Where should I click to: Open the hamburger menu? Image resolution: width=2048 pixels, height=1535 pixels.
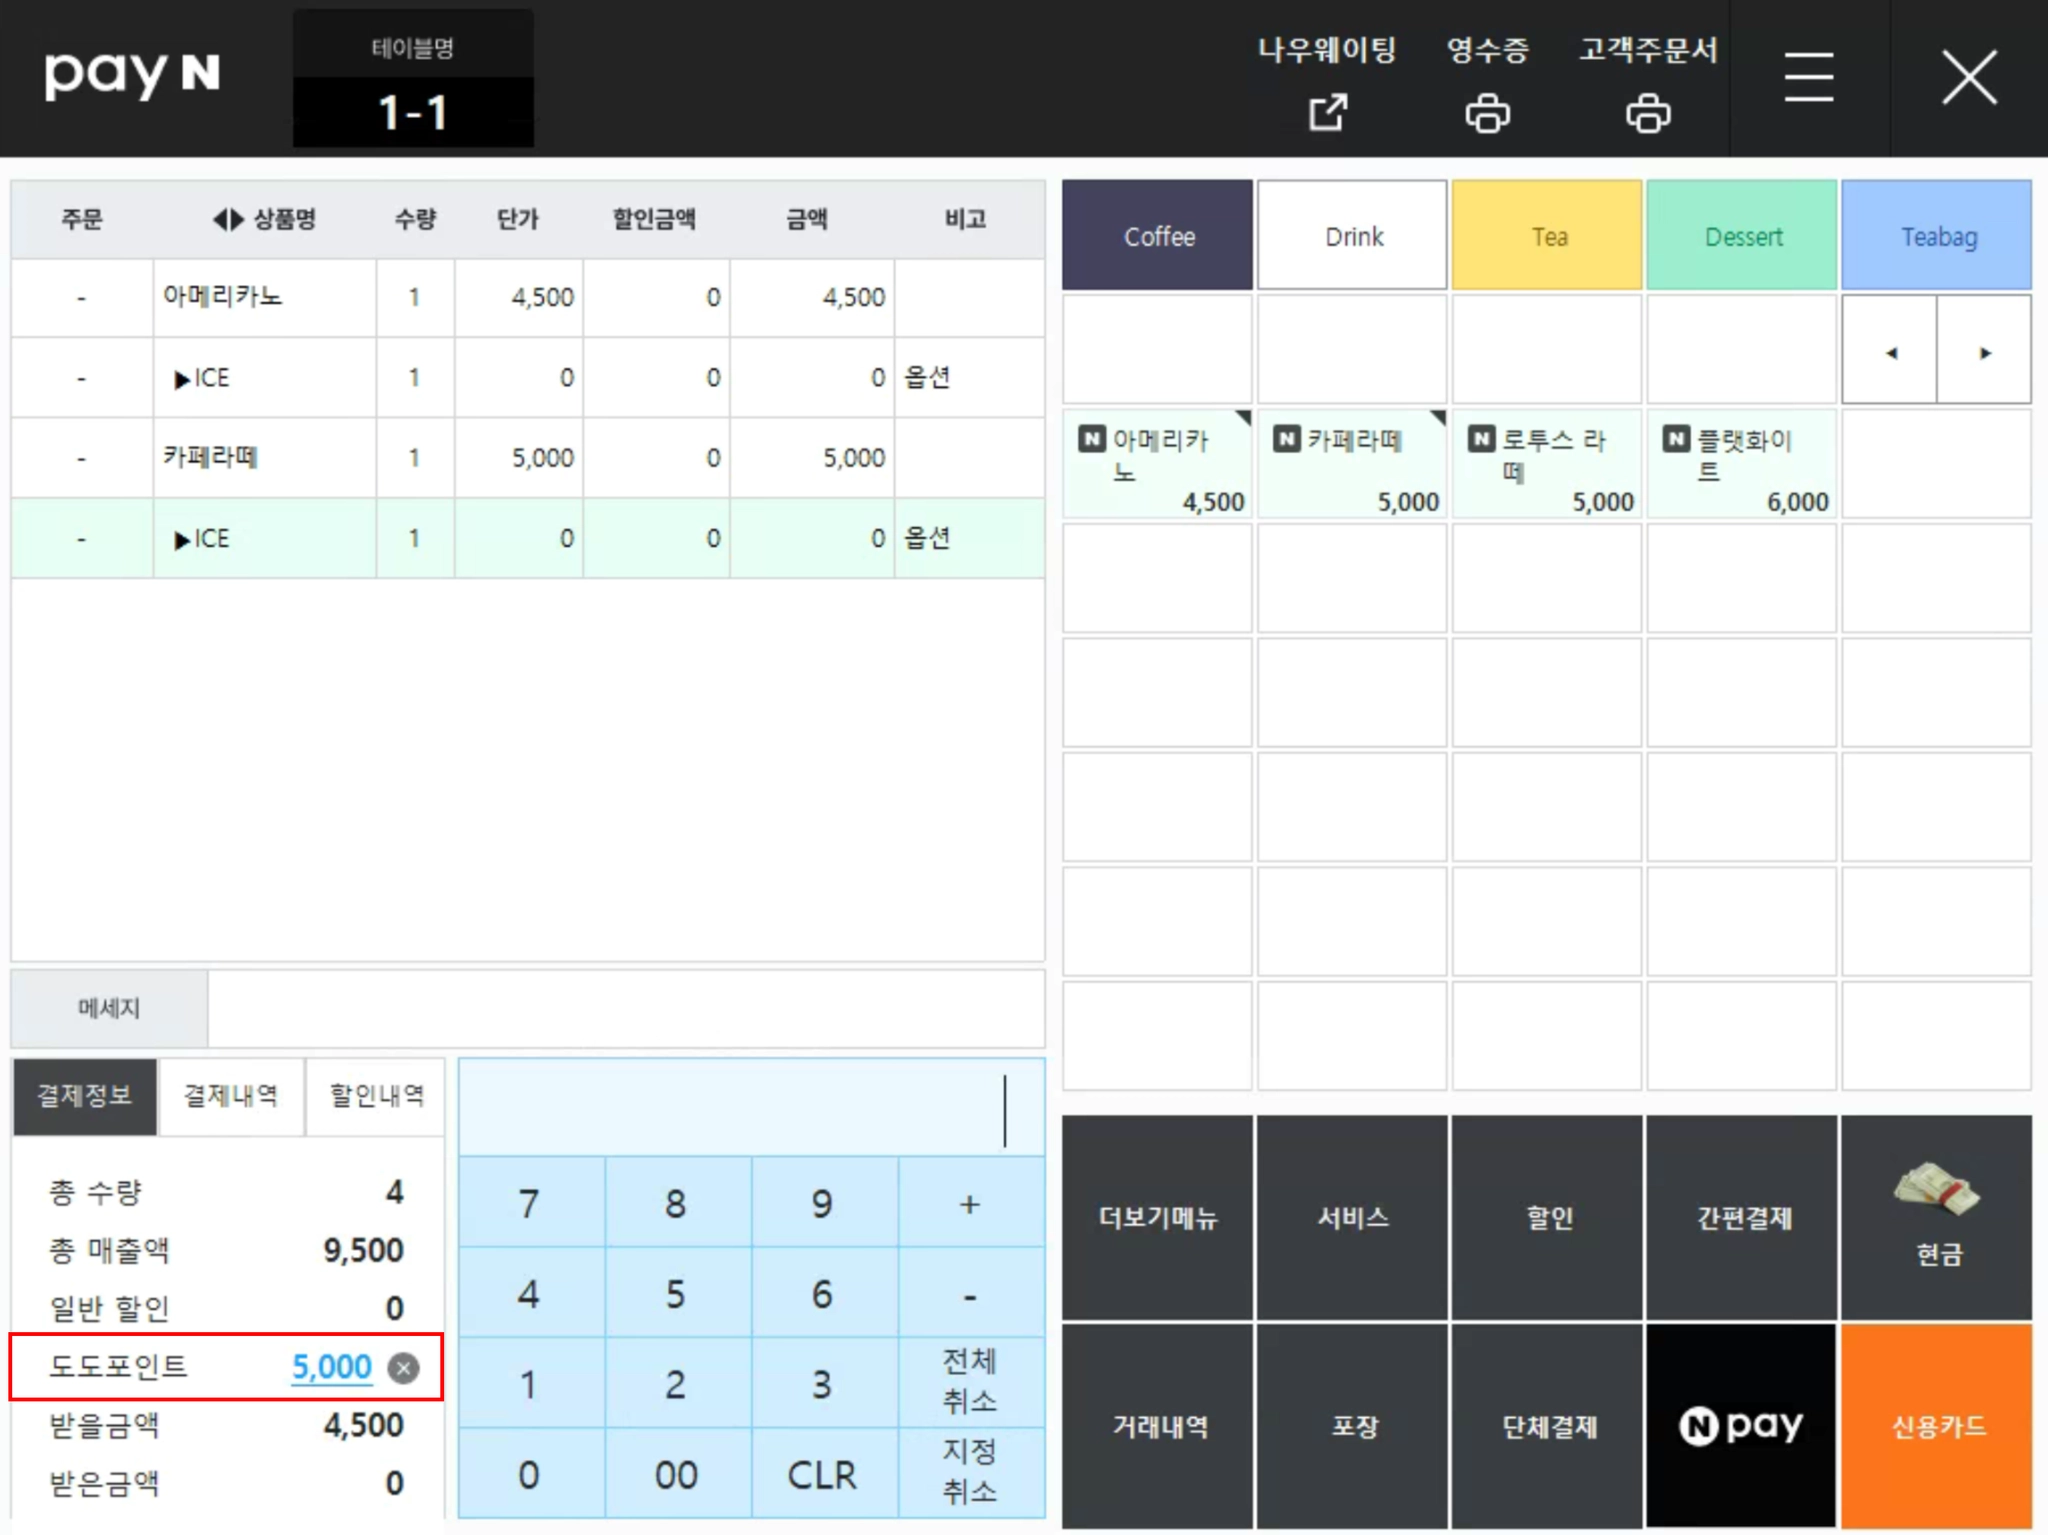click(1808, 78)
